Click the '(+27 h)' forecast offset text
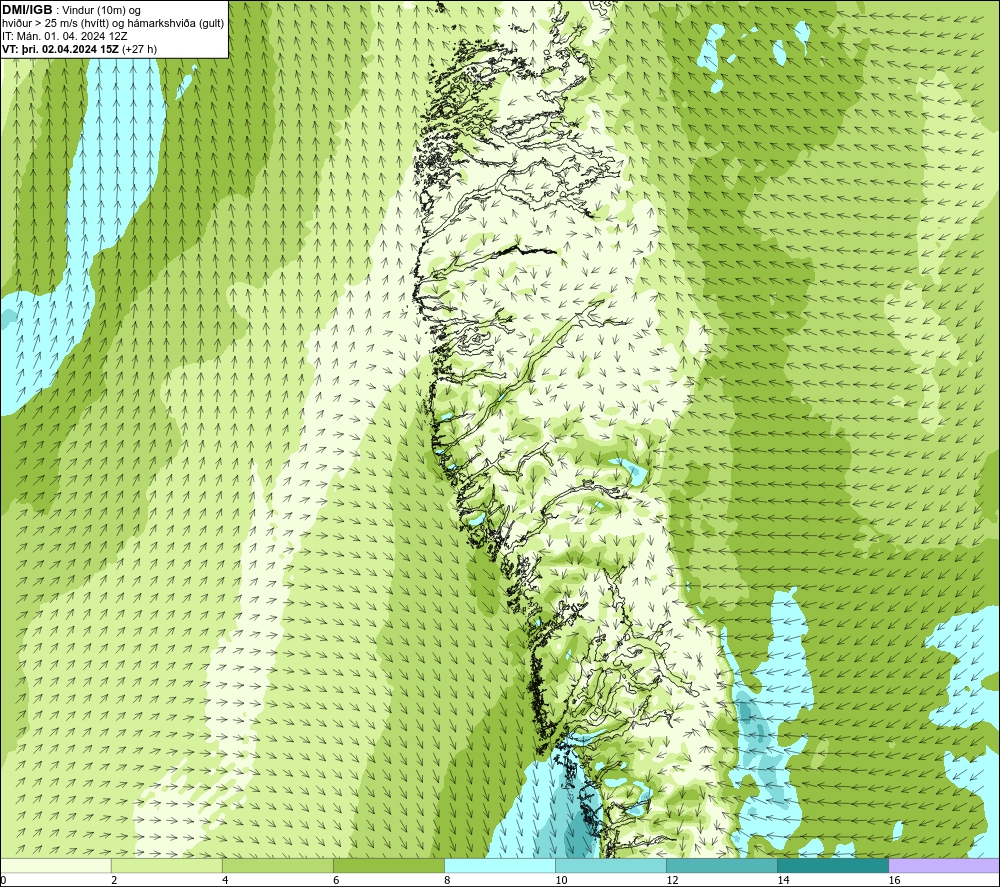1000x887 pixels. 139,49
